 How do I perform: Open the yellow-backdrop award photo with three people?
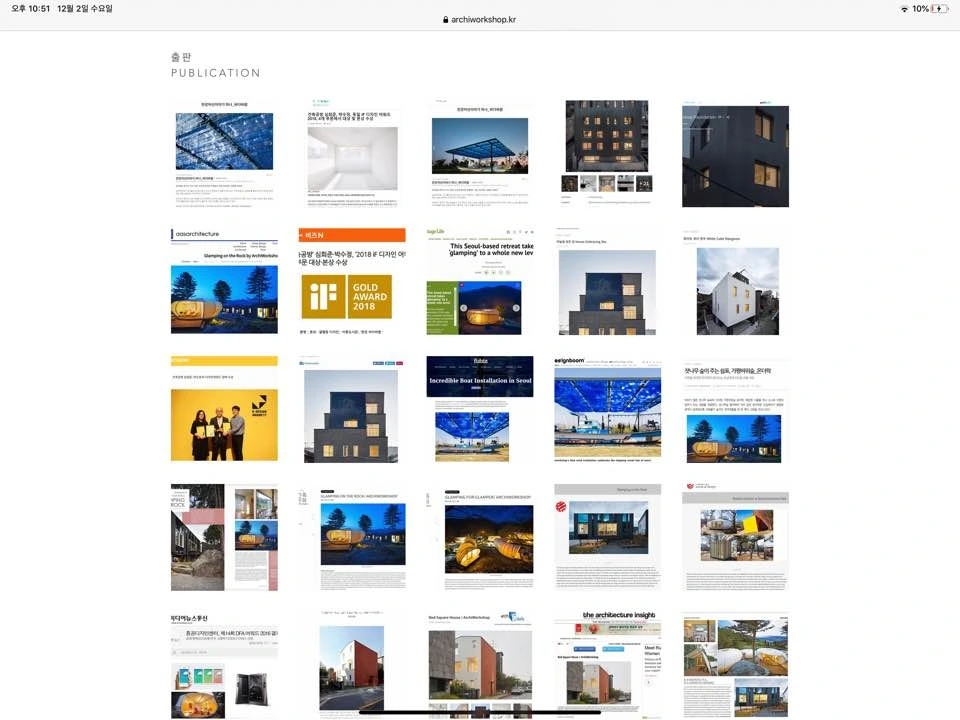[224, 409]
